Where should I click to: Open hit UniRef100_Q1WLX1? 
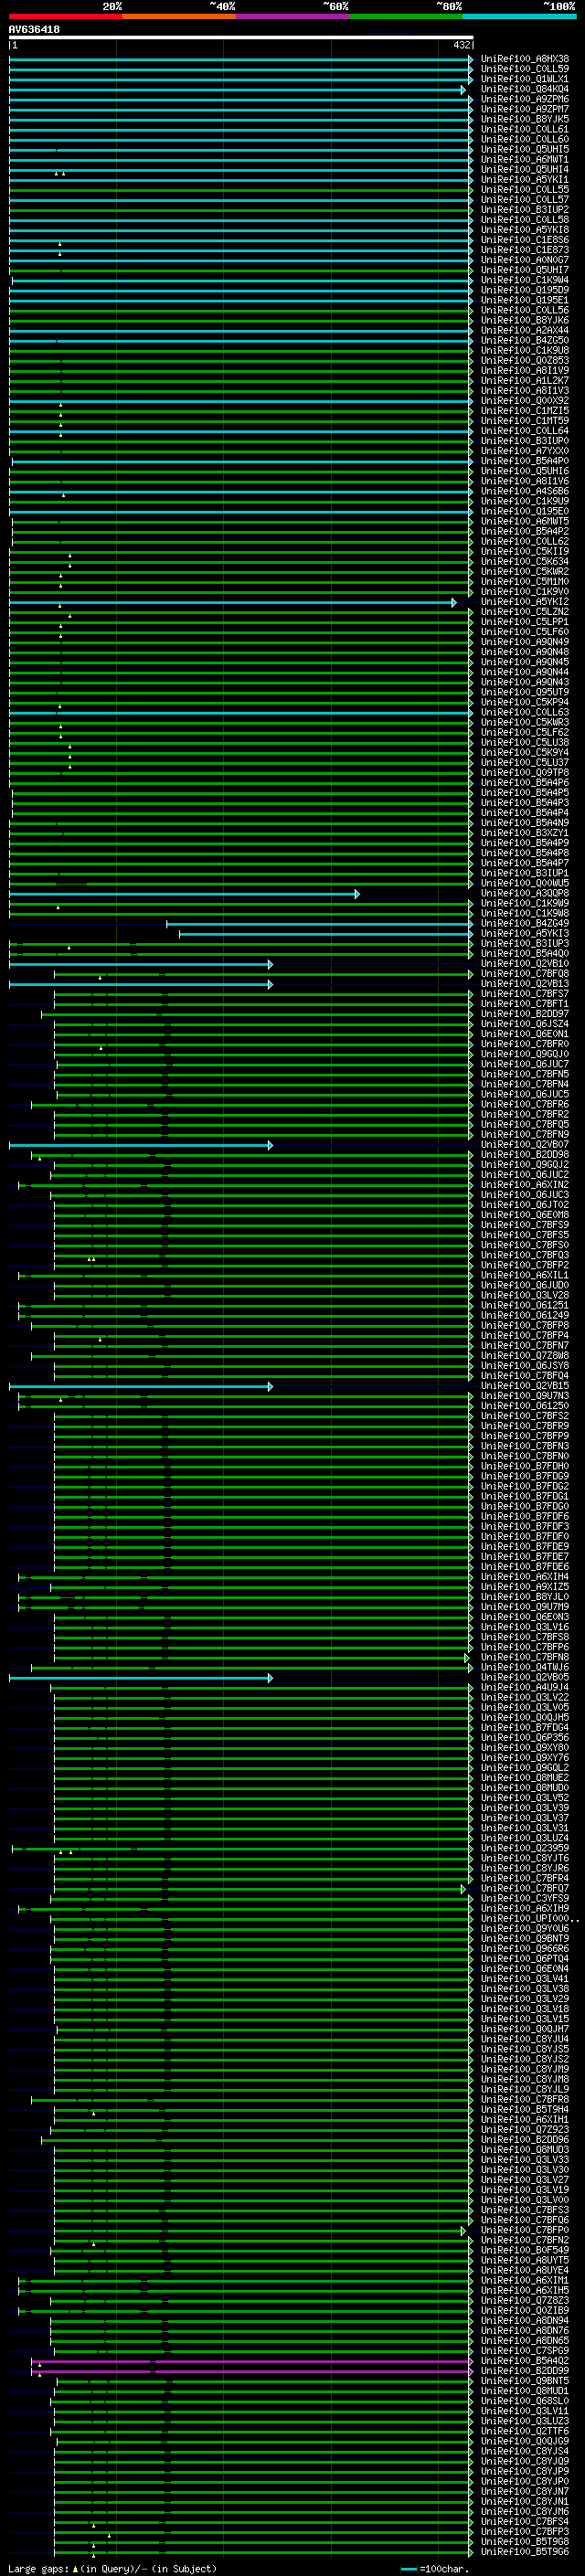click(524, 79)
